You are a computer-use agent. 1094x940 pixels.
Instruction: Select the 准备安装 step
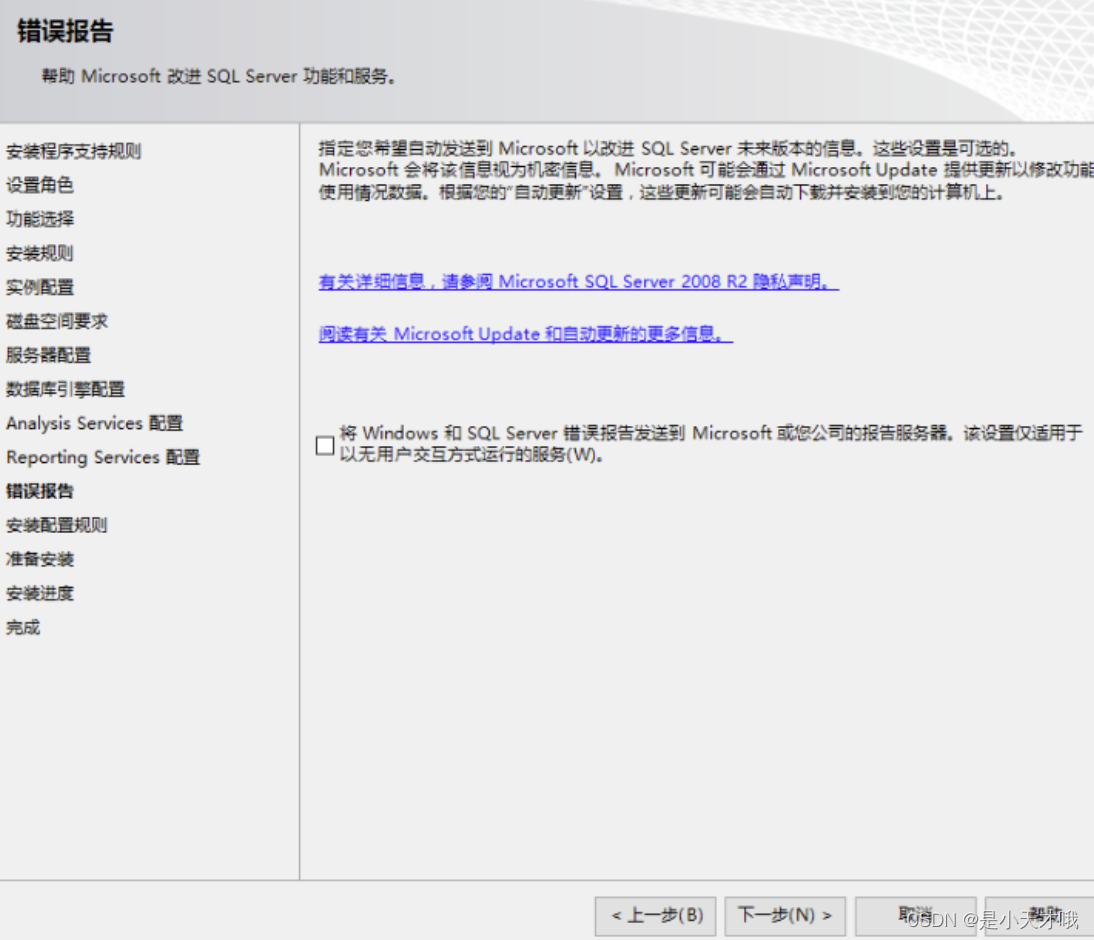[x=38, y=559]
